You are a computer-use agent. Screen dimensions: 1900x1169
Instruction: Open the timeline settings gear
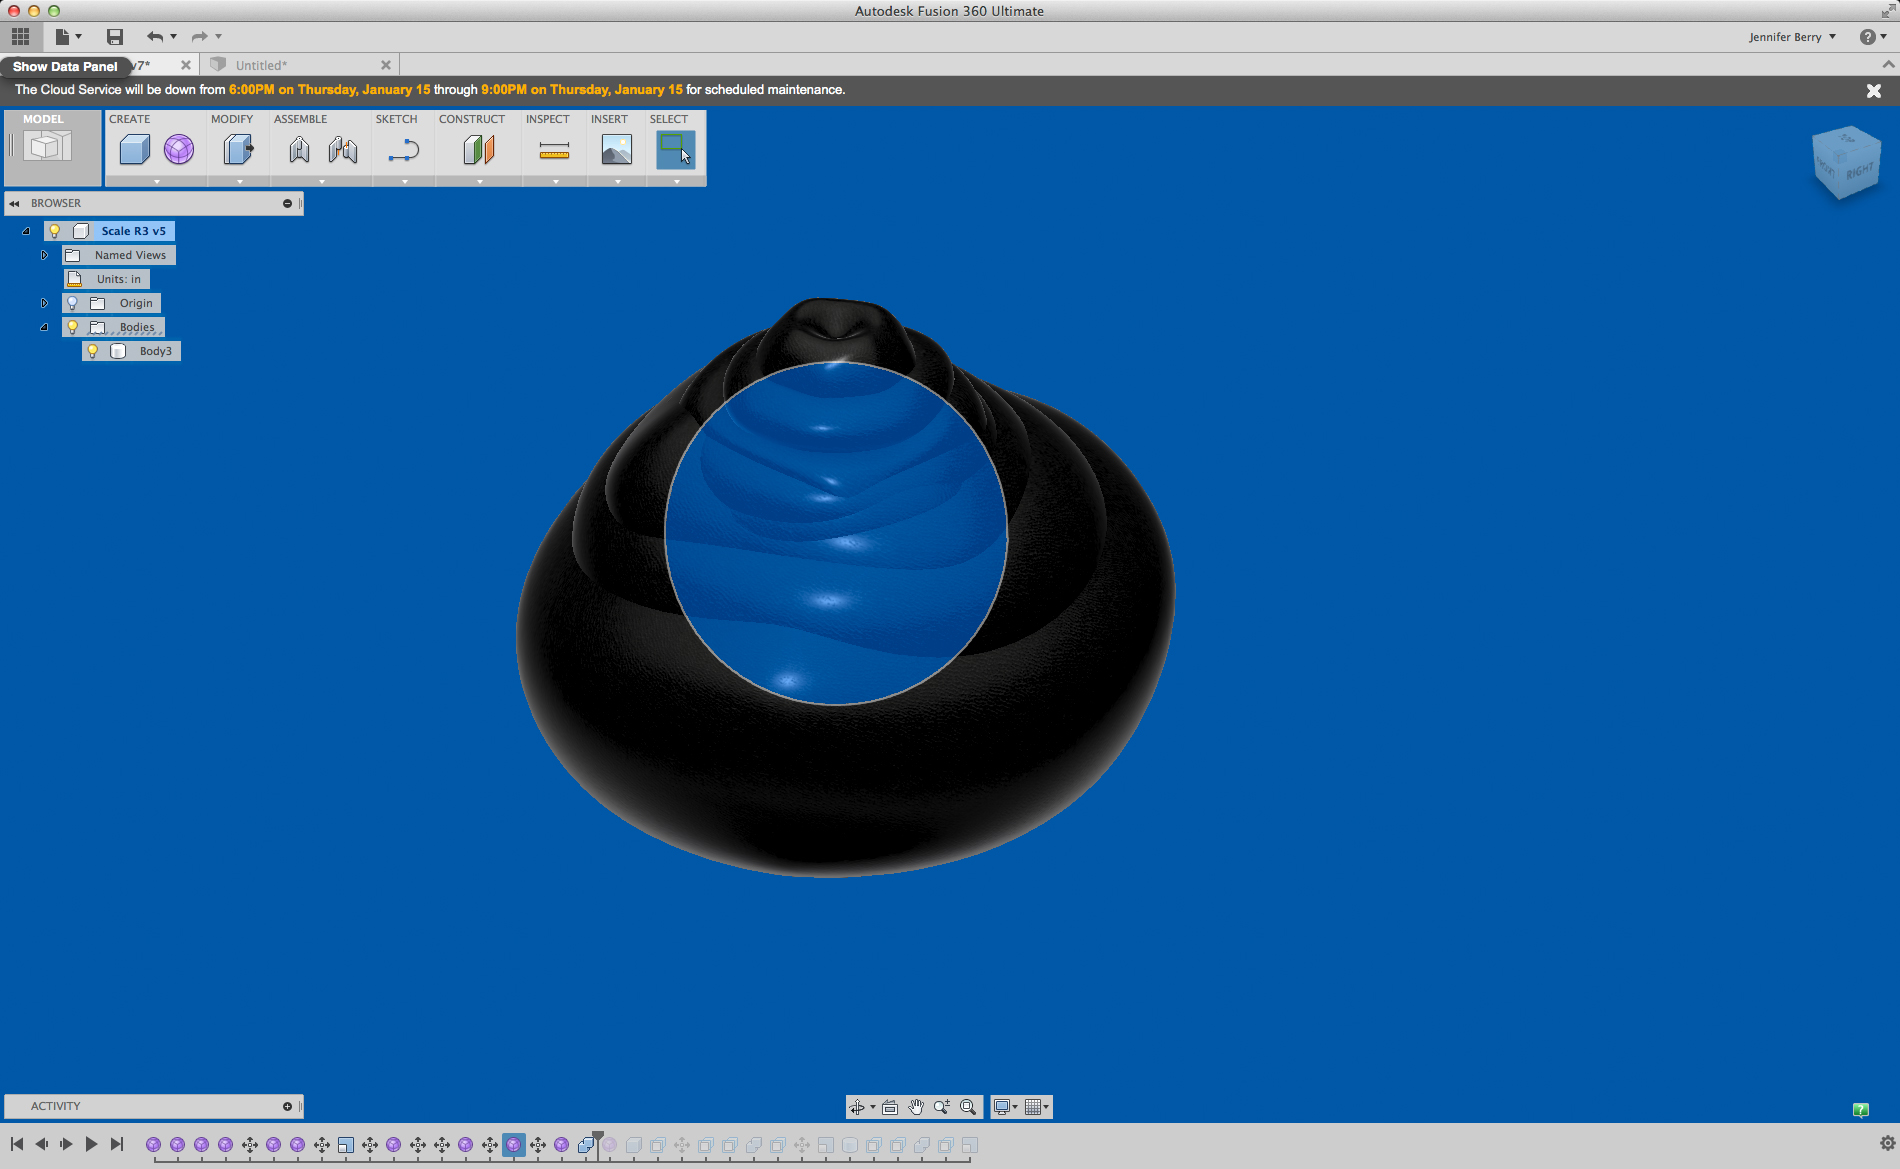click(1888, 1143)
